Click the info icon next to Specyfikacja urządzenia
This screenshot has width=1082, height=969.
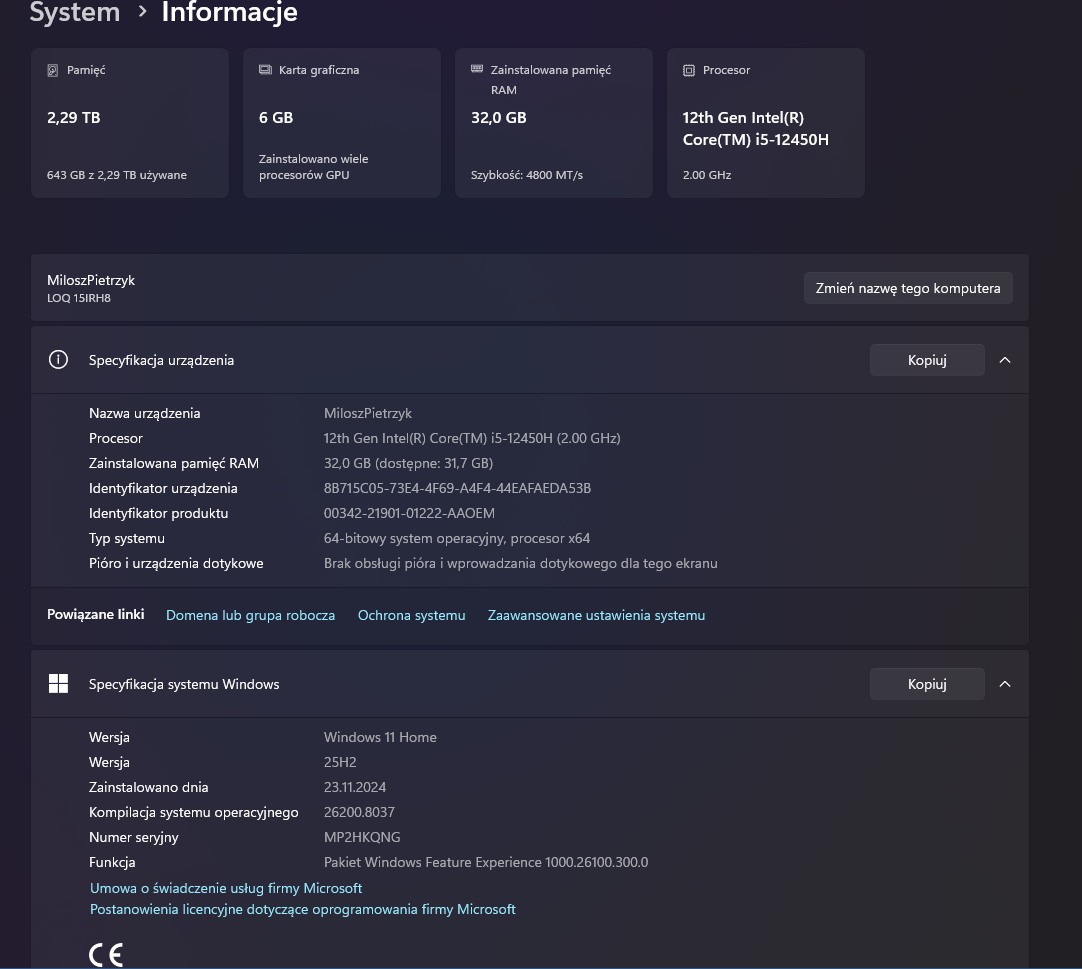[59, 360]
